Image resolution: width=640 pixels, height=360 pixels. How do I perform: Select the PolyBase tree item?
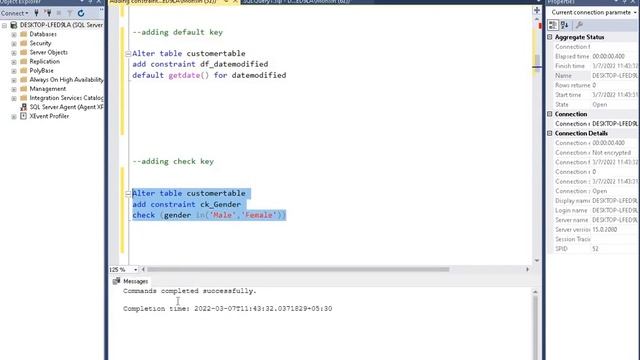point(41,71)
